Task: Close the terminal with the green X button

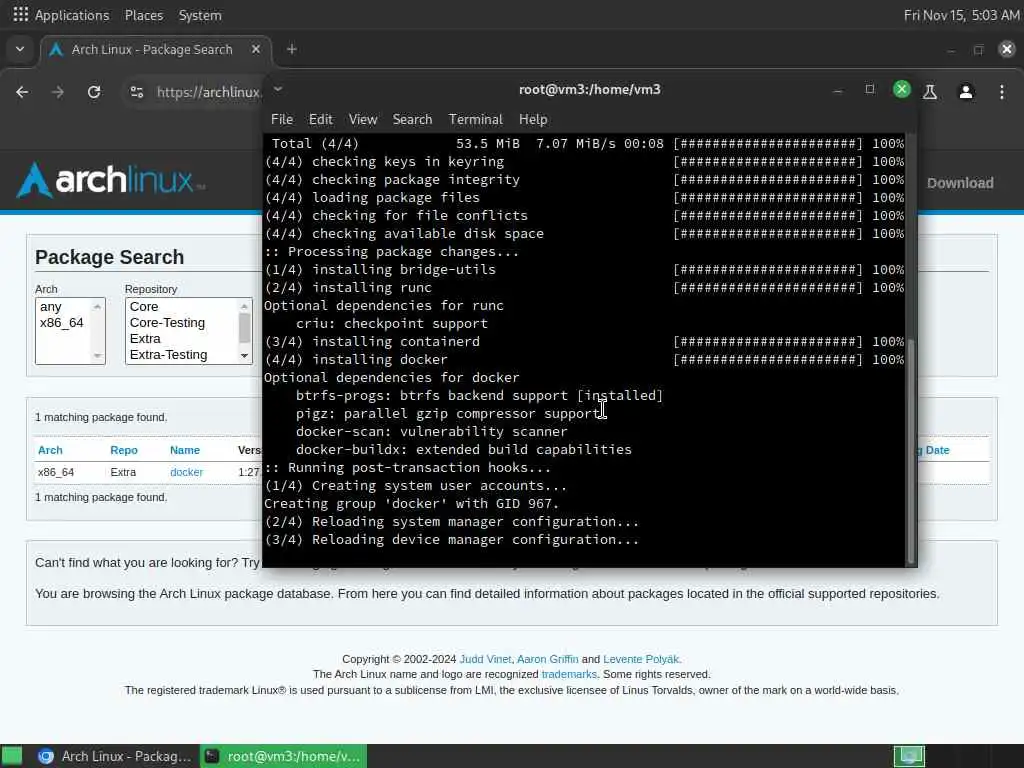Action: coord(901,89)
